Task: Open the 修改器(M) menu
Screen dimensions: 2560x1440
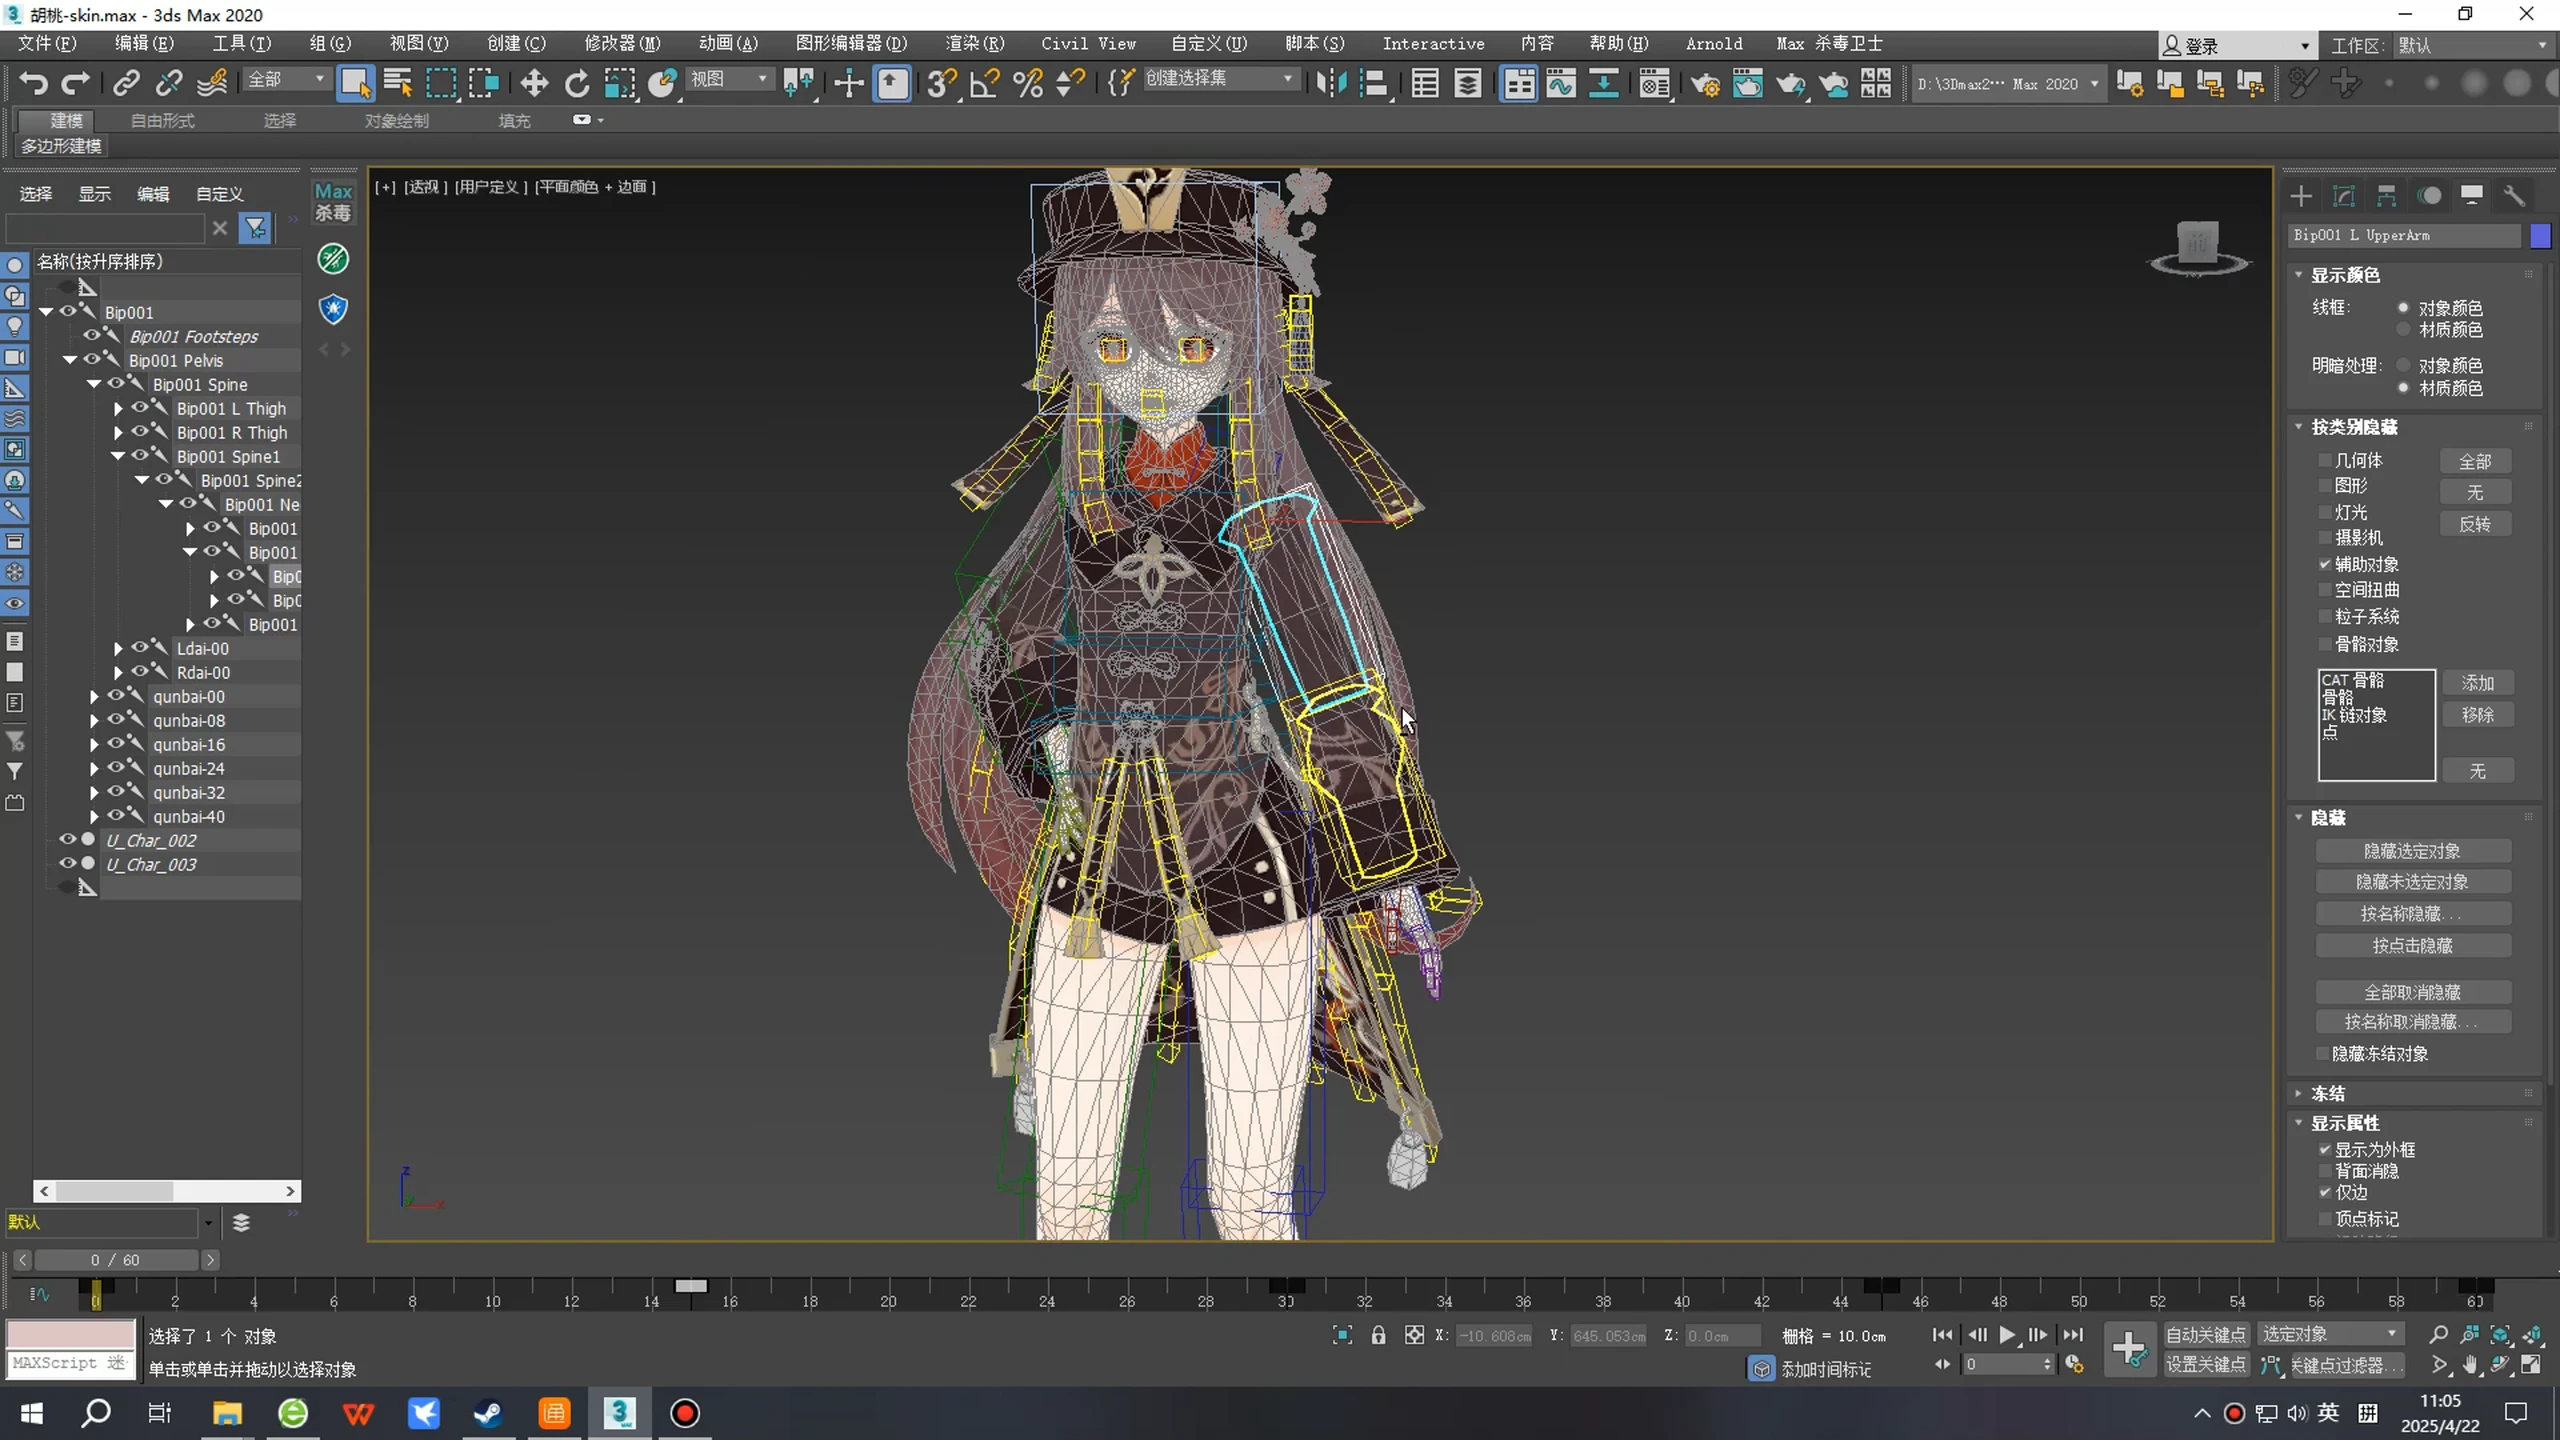Action: pos(622,43)
